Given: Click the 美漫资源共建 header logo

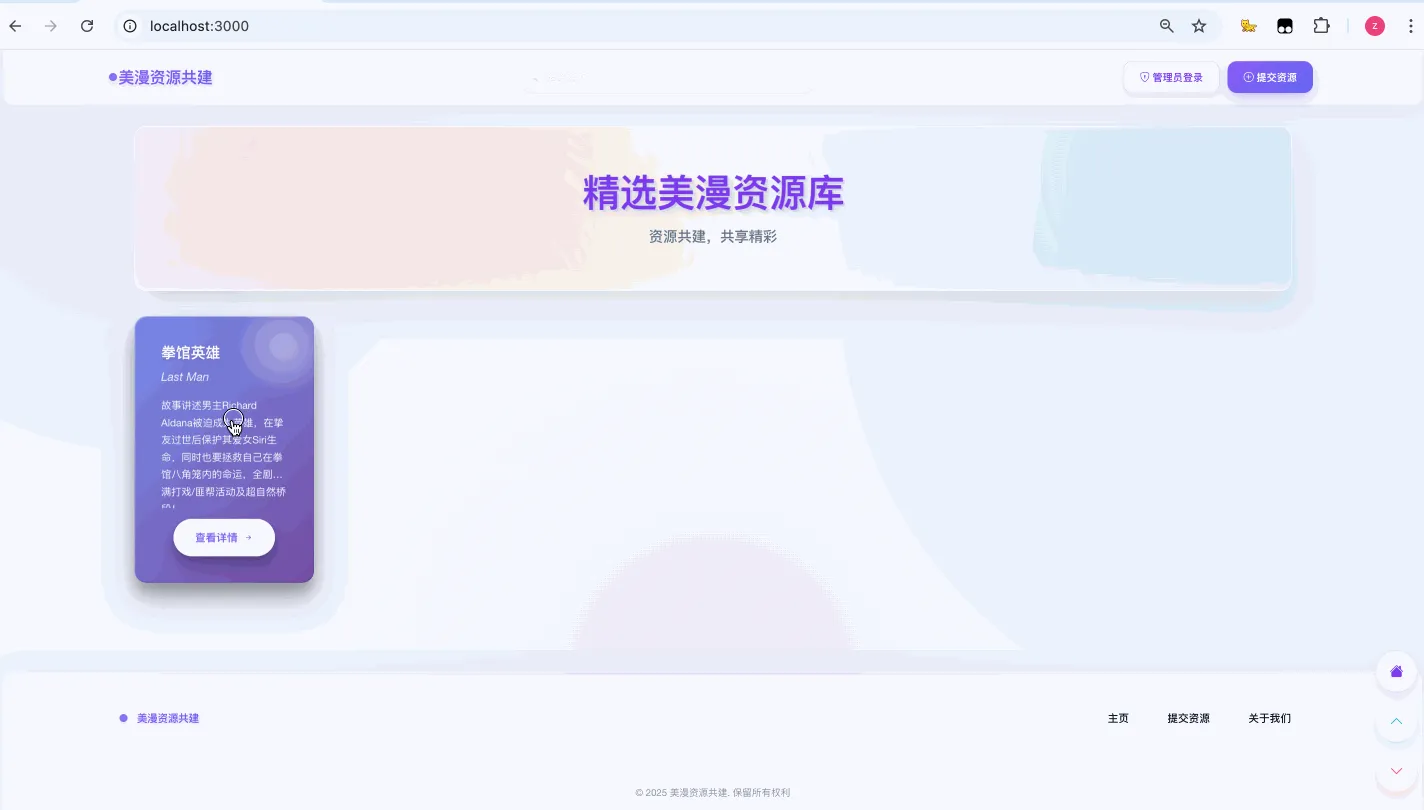Looking at the screenshot, I should point(161,77).
